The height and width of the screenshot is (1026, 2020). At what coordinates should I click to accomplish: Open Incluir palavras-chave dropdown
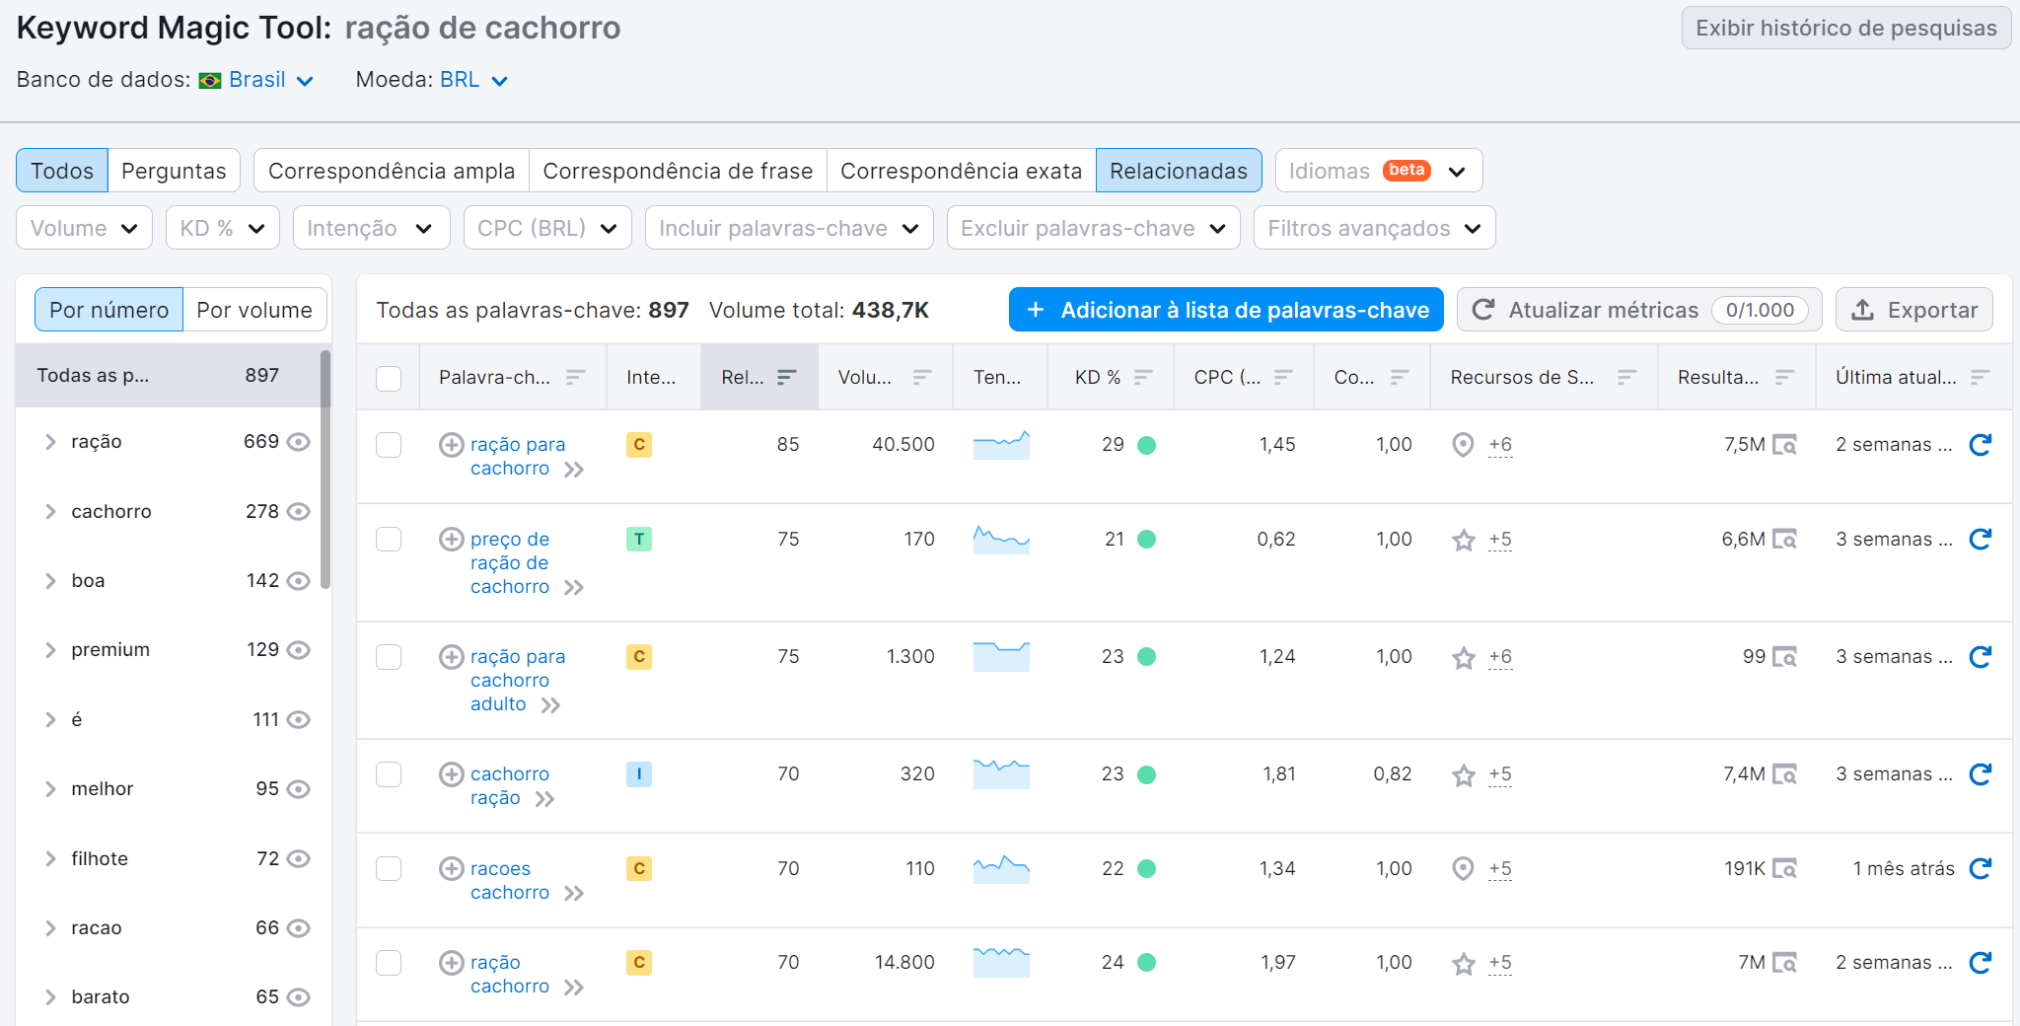tap(789, 228)
